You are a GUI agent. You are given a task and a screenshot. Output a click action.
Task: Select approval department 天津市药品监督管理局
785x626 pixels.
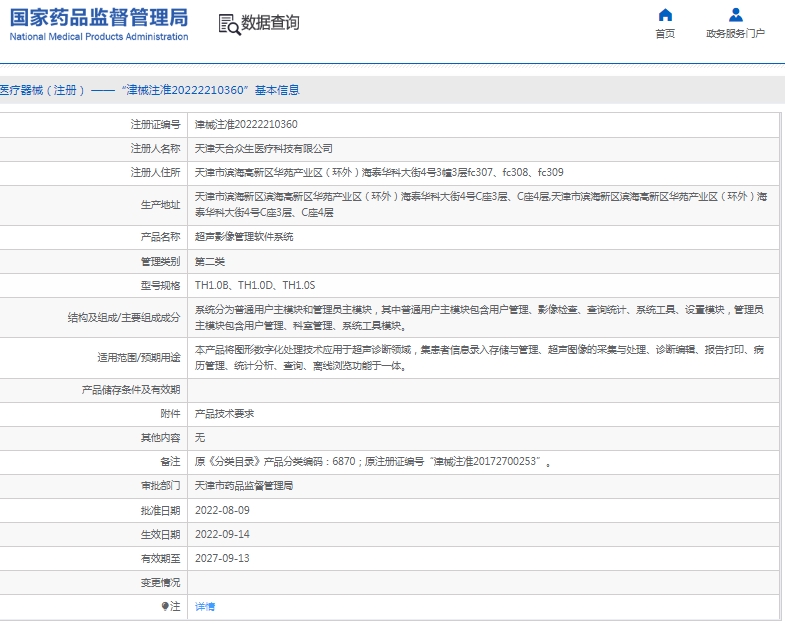coord(244,485)
